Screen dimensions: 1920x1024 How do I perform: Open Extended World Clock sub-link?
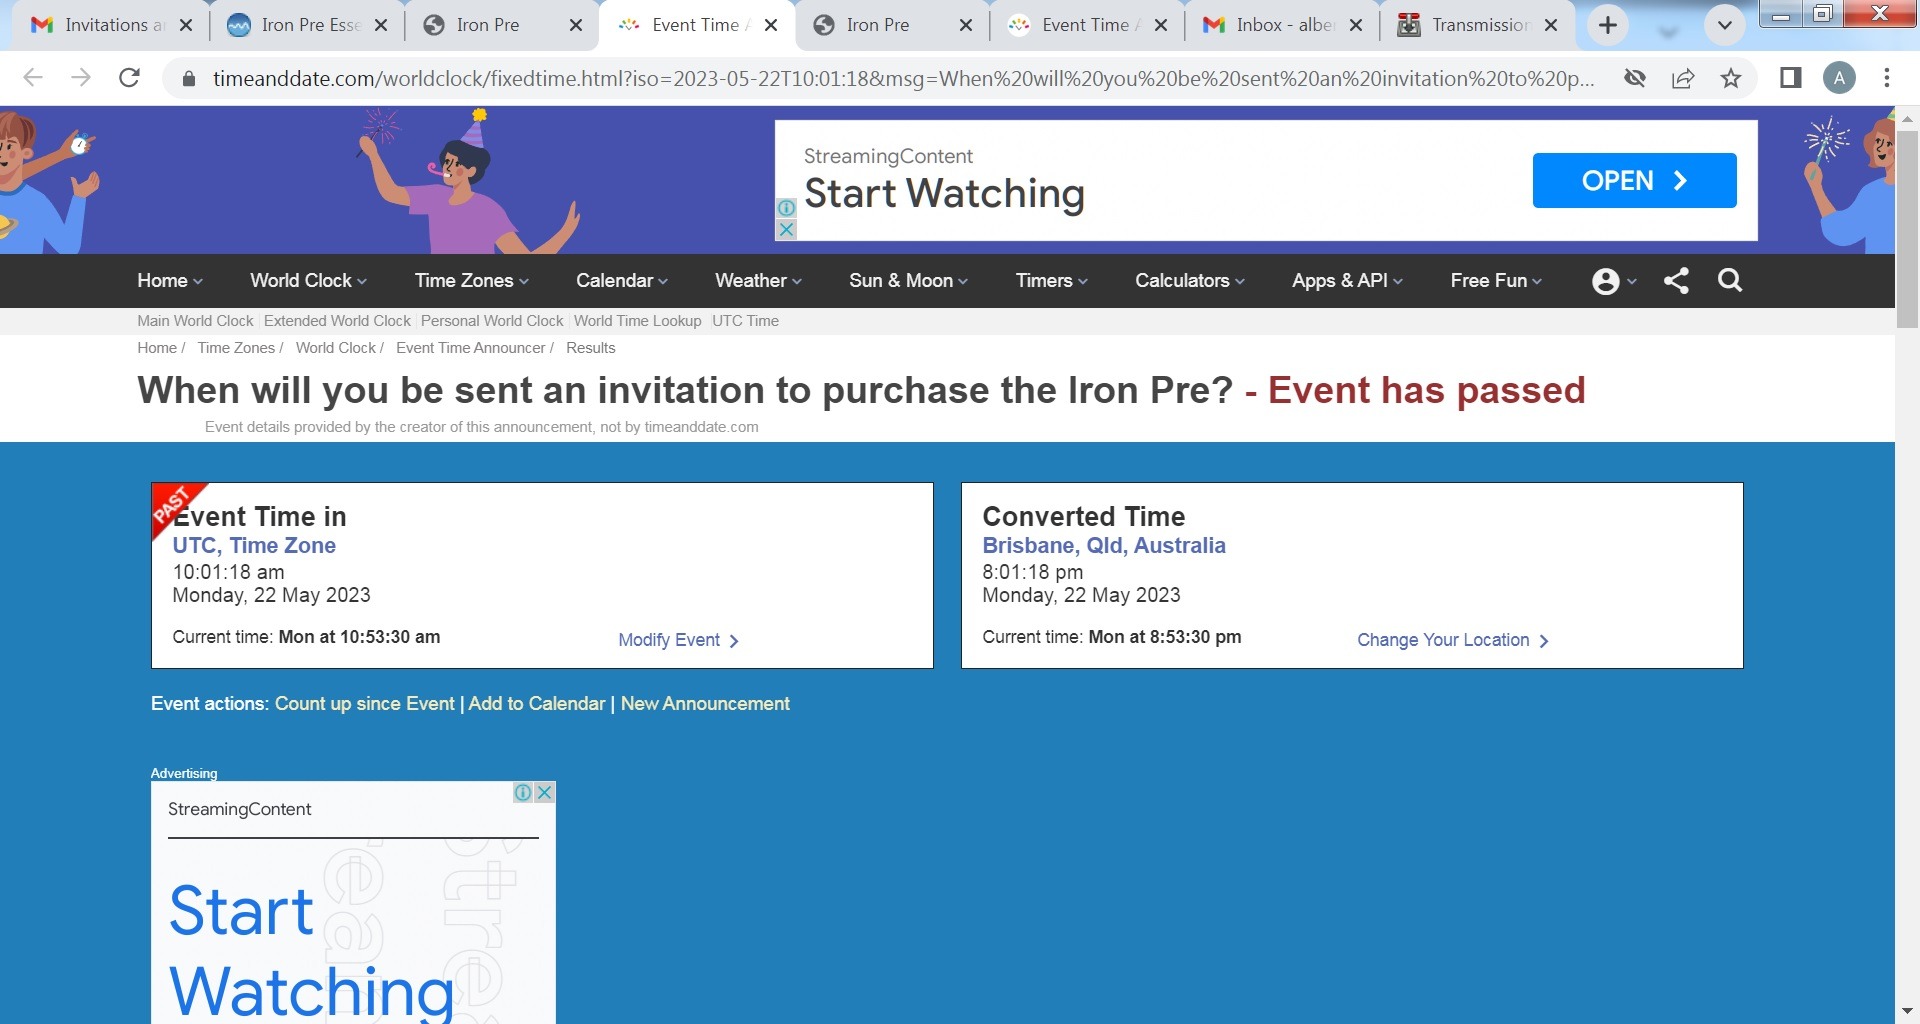click(x=337, y=321)
